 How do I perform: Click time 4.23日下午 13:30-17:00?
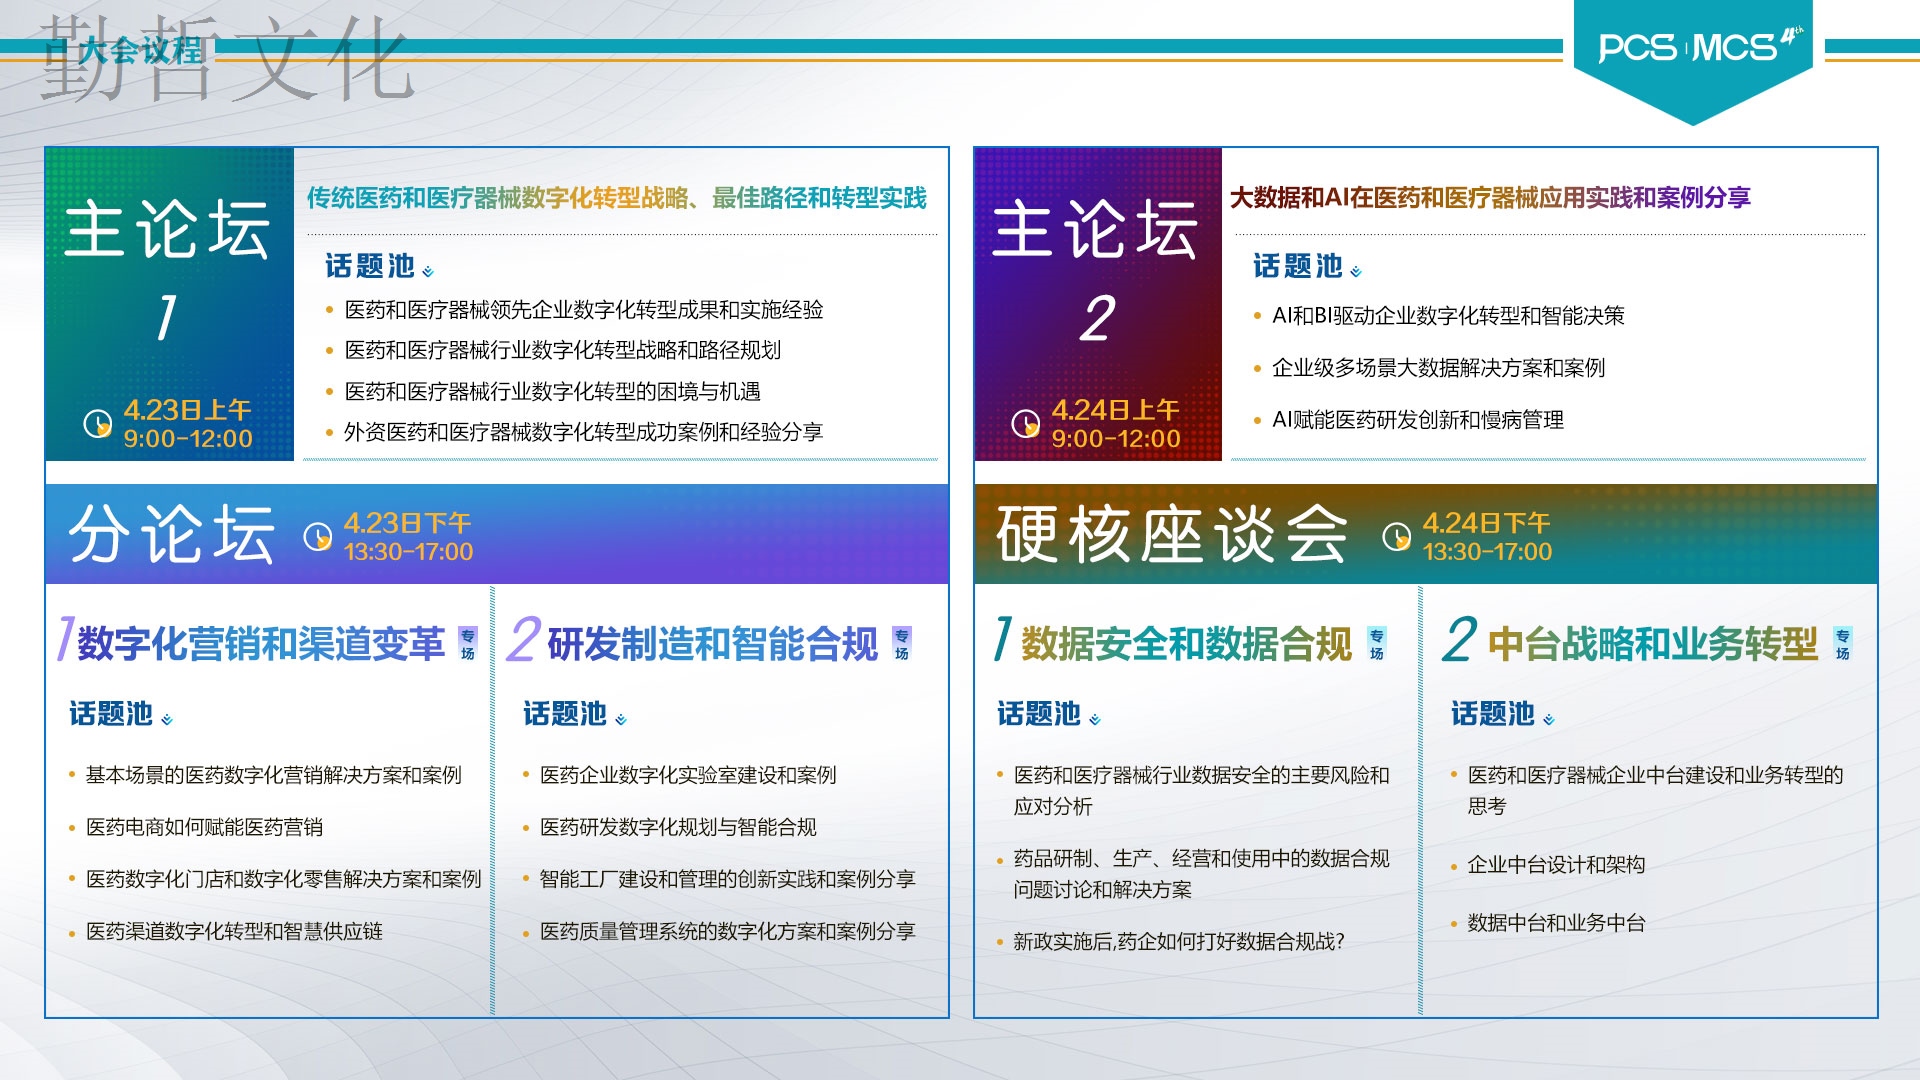(408, 537)
